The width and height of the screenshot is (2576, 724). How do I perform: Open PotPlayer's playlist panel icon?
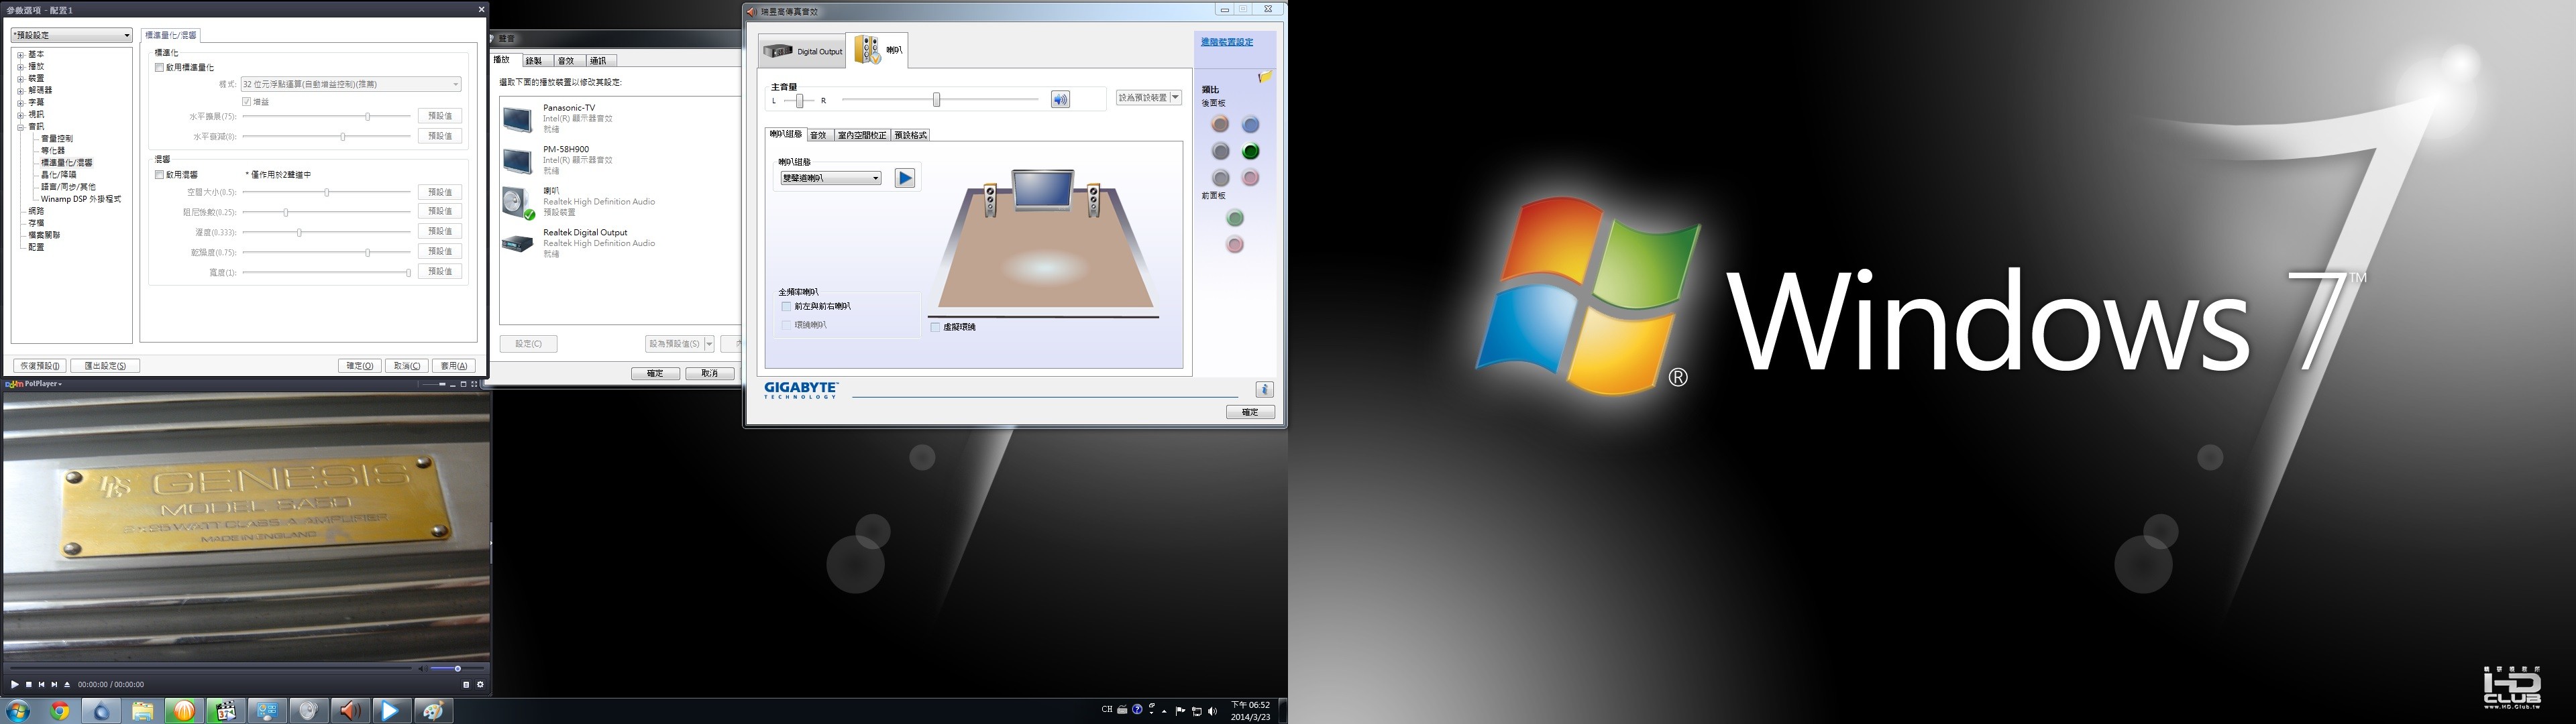pos(466,684)
